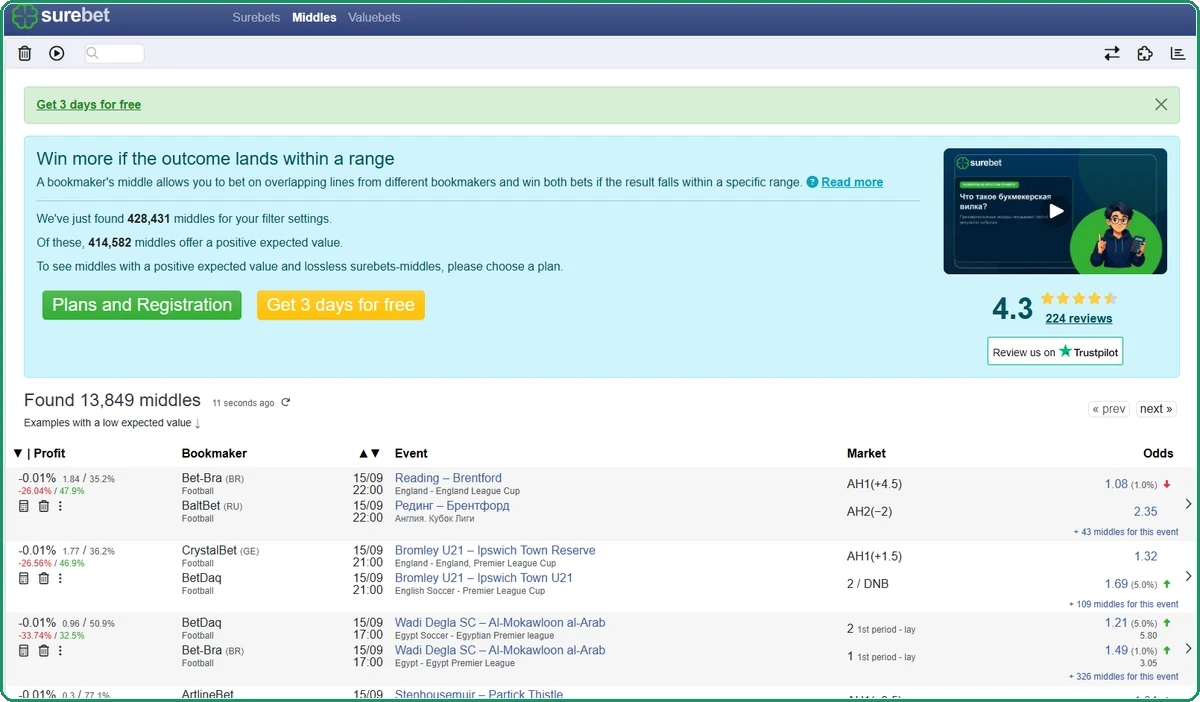Open more options for Bromley U21 row
Viewport: 1200px width, 702px height.
(60, 578)
